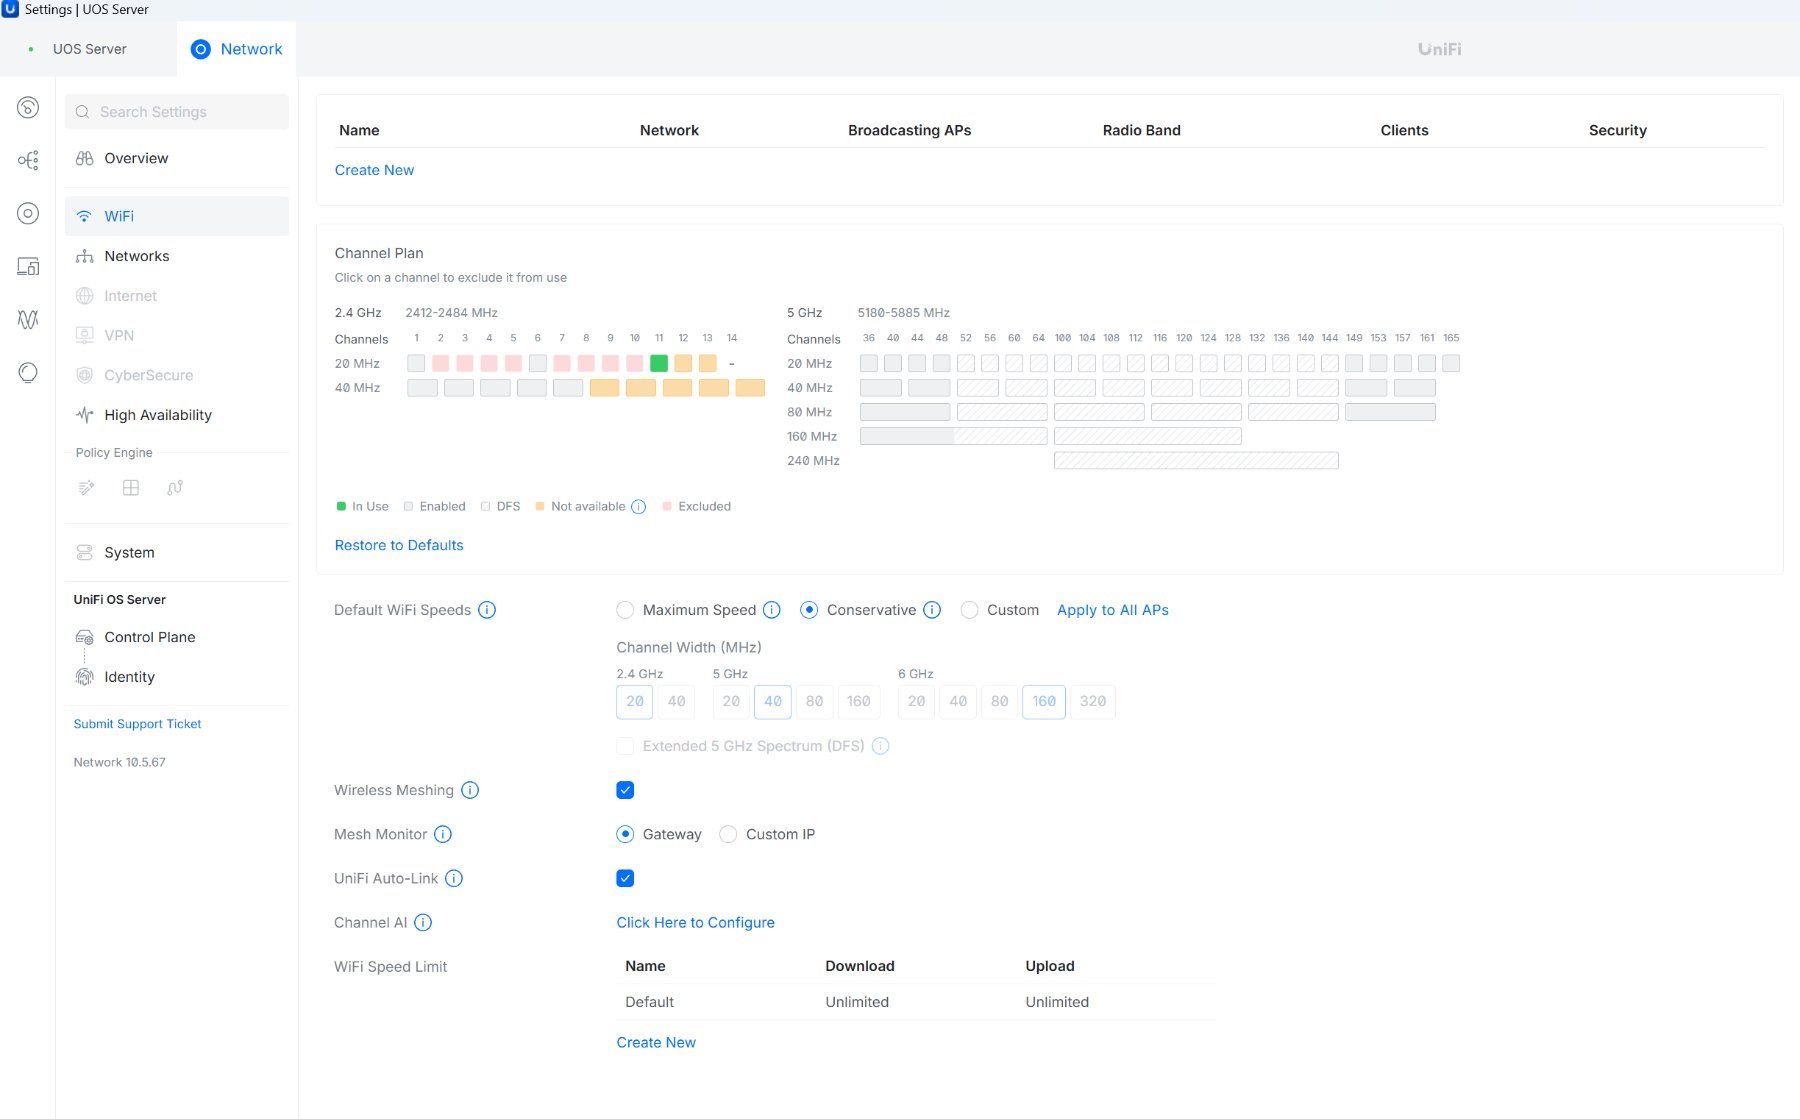Tick Extended 5 GHz Spectrum (DFS) checkbox
Screen dimensions: 1800x1119
(x=625, y=746)
